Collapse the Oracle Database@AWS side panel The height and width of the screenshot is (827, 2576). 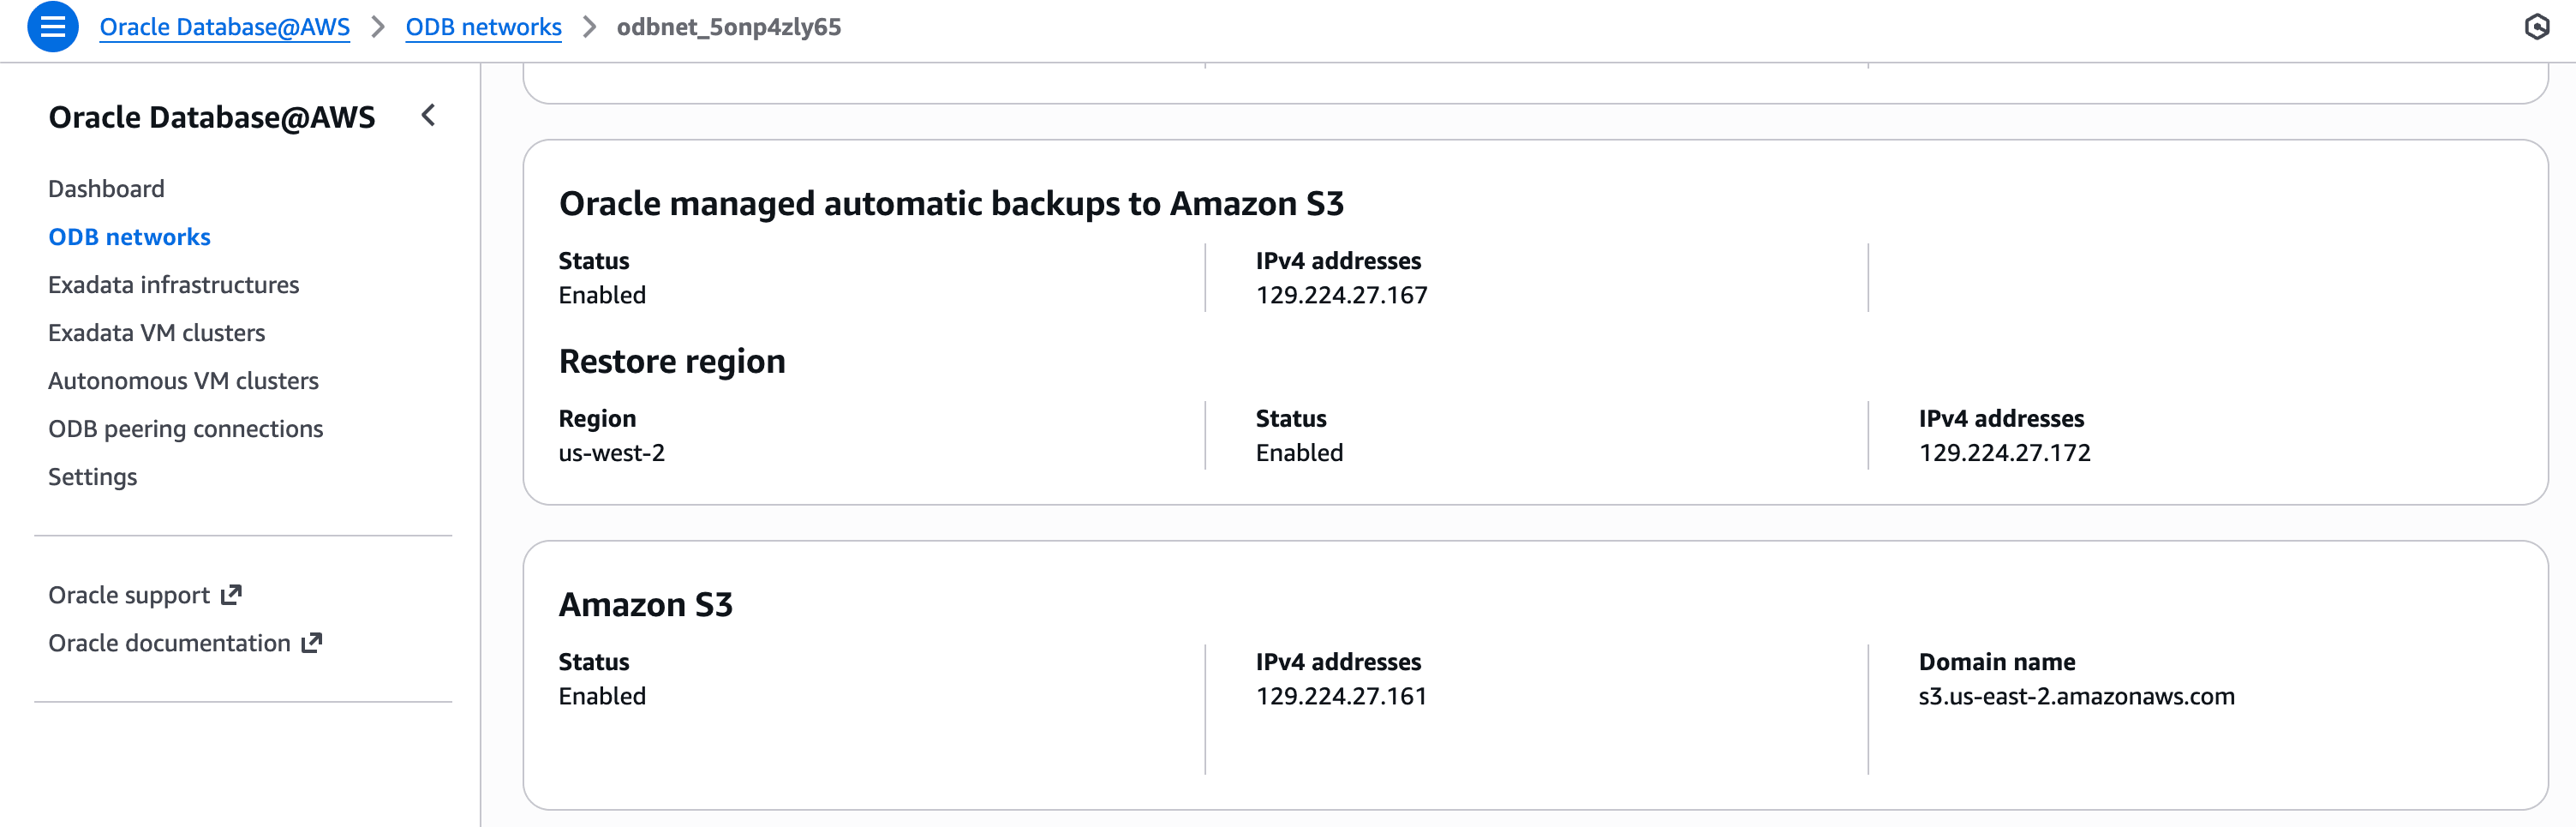point(428,115)
